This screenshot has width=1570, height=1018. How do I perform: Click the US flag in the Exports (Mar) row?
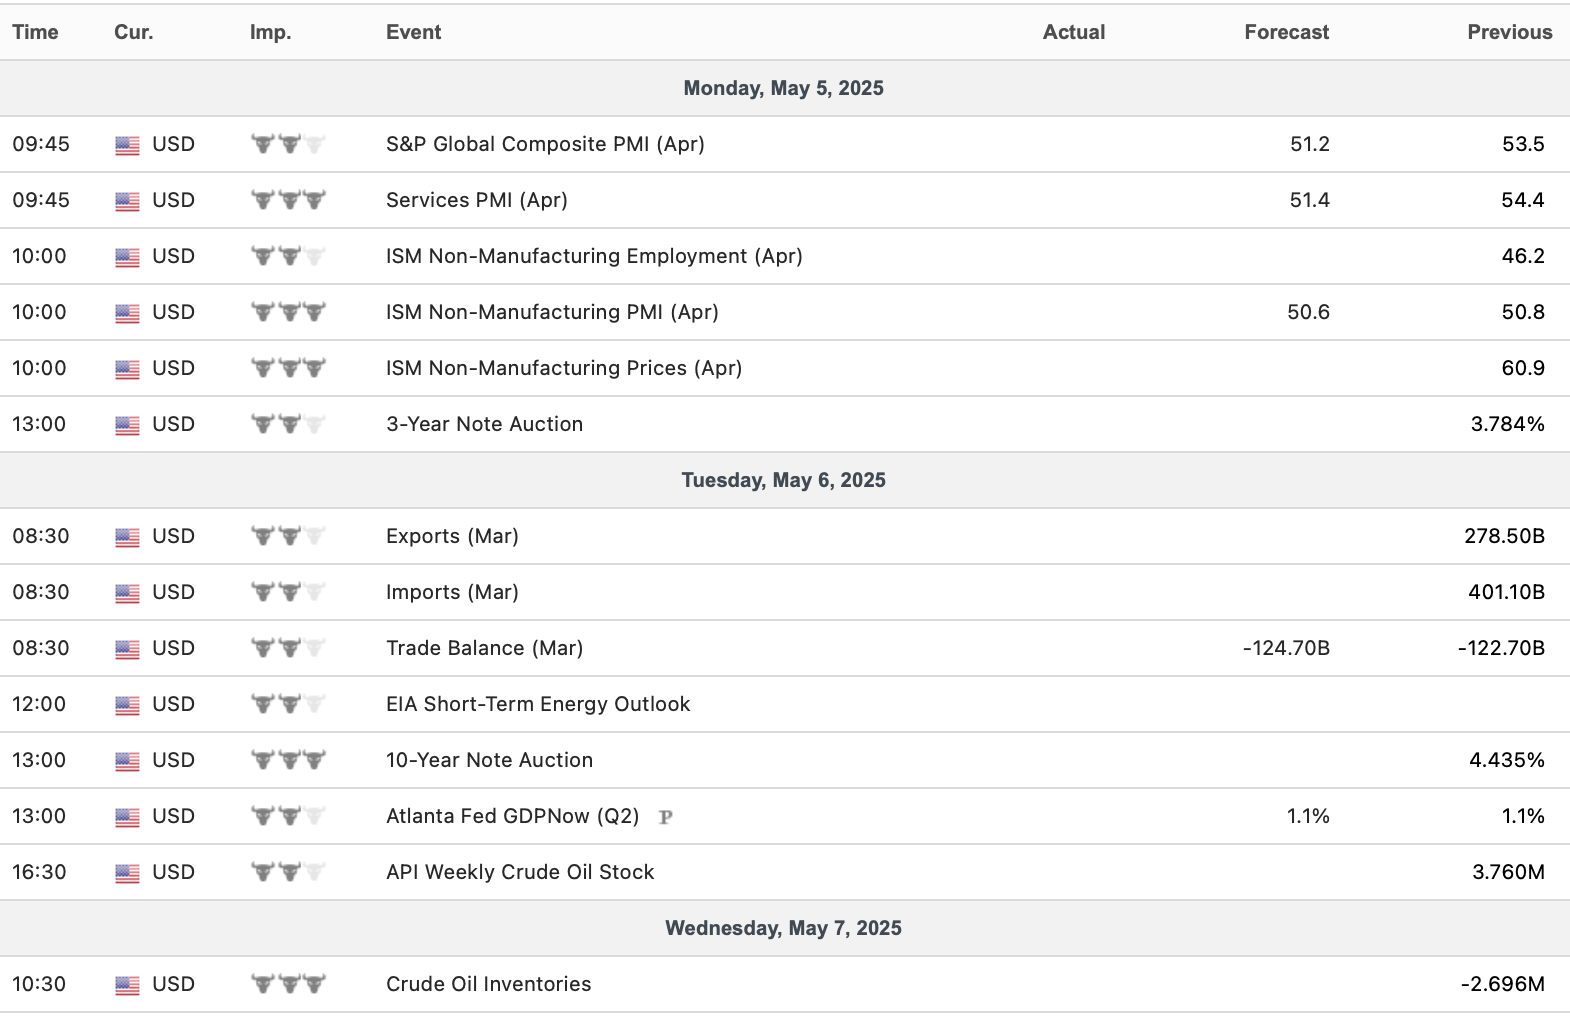pyautogui.click(x=127, y=537)
